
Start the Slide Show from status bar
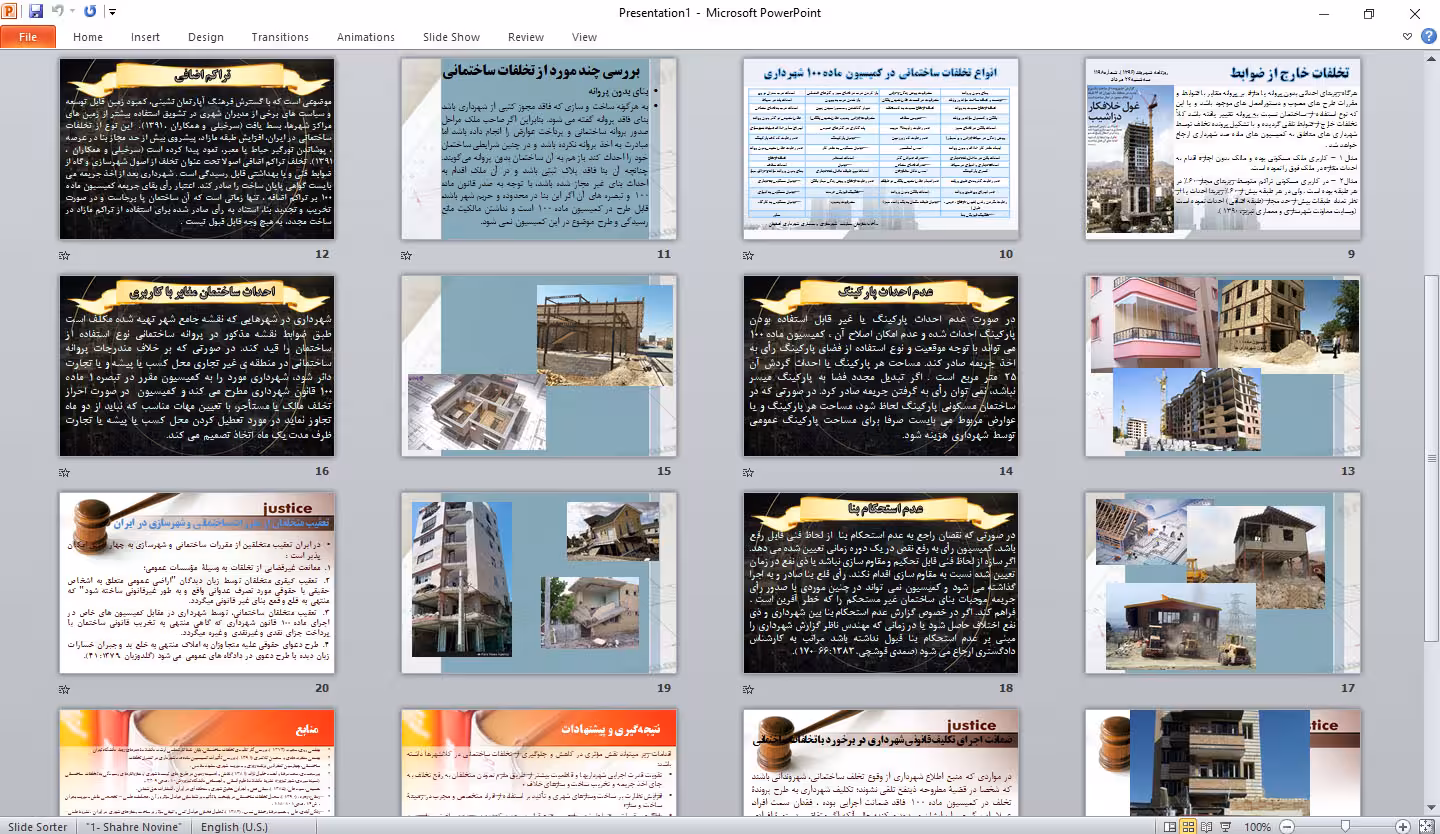[x=1227, y=827]
